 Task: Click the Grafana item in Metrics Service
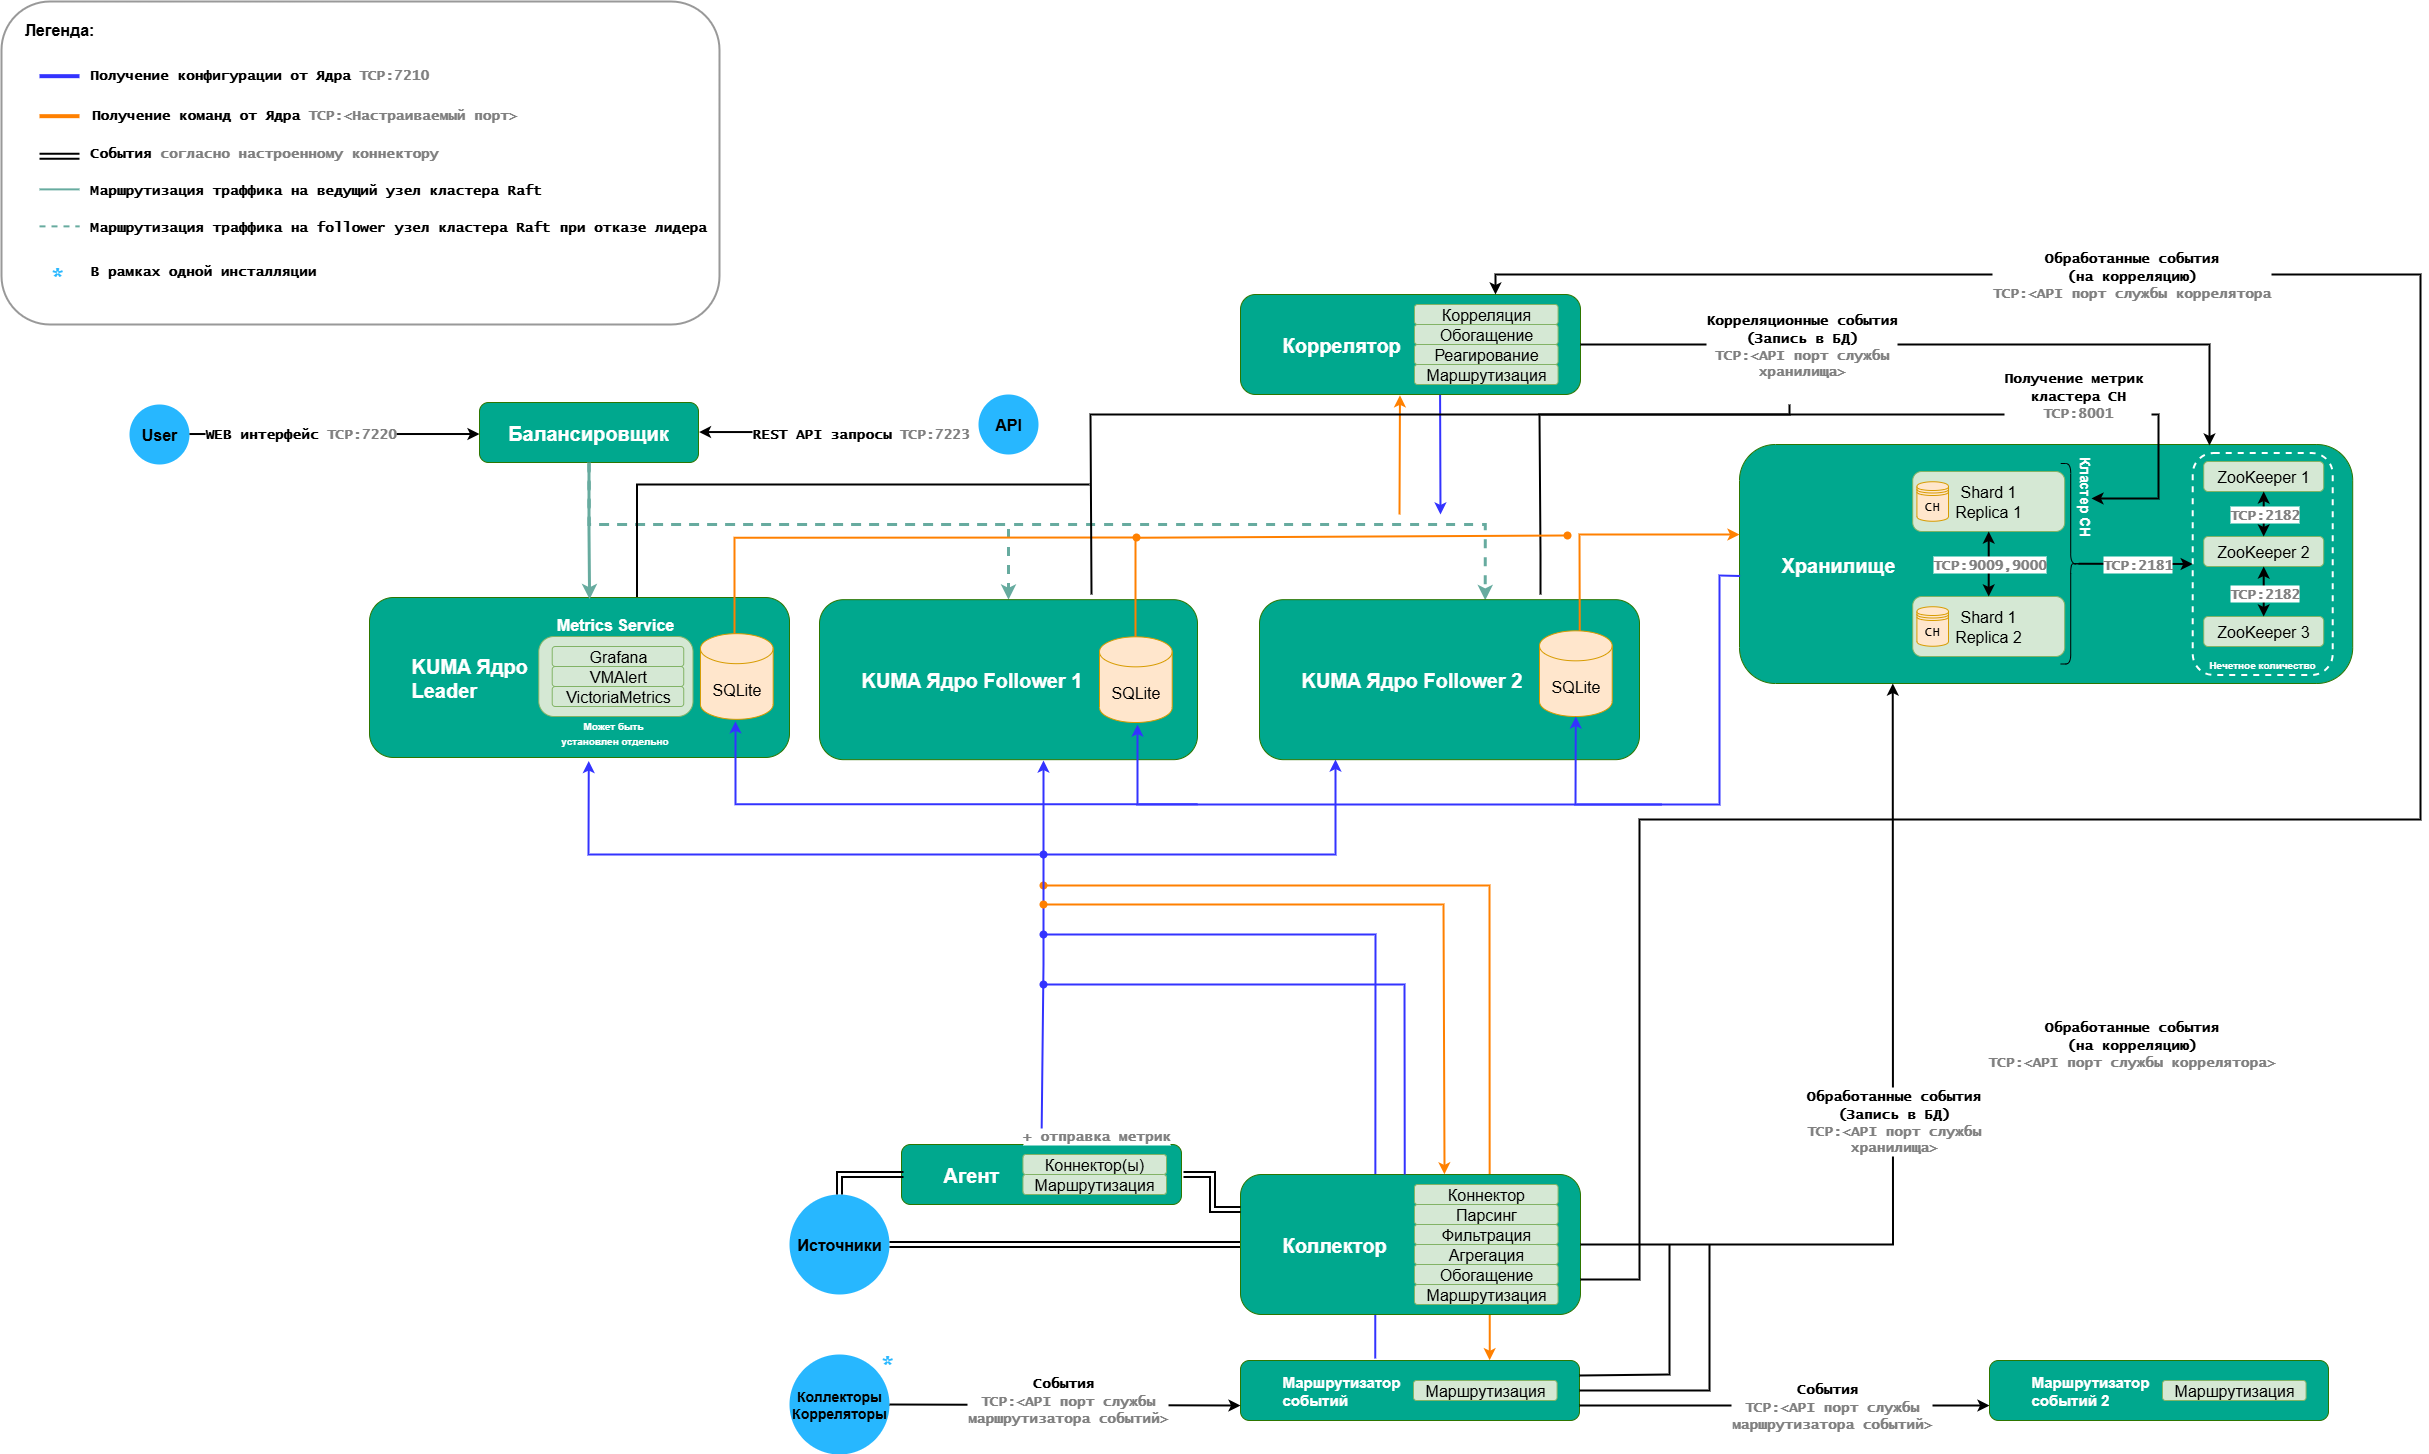(x=617, y=657)
